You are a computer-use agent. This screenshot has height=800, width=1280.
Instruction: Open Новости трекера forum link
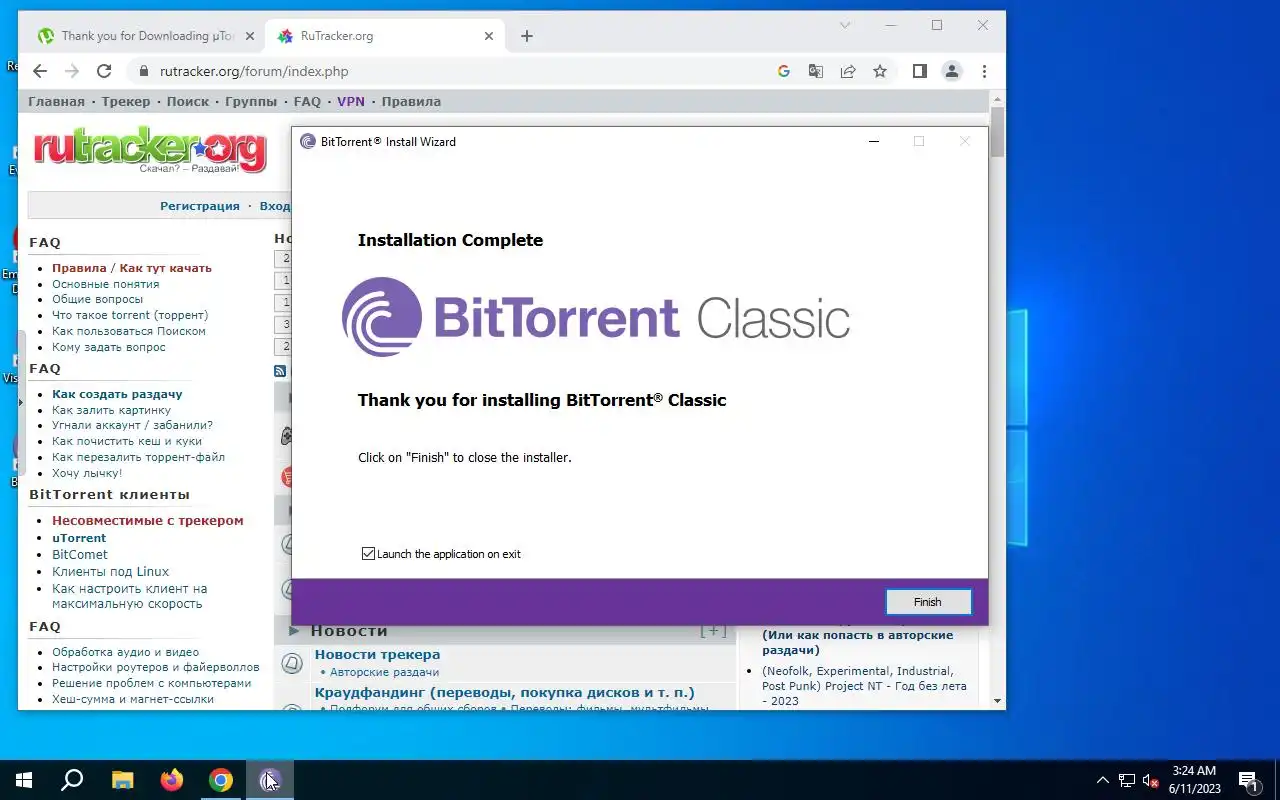(x=377, y=655)
